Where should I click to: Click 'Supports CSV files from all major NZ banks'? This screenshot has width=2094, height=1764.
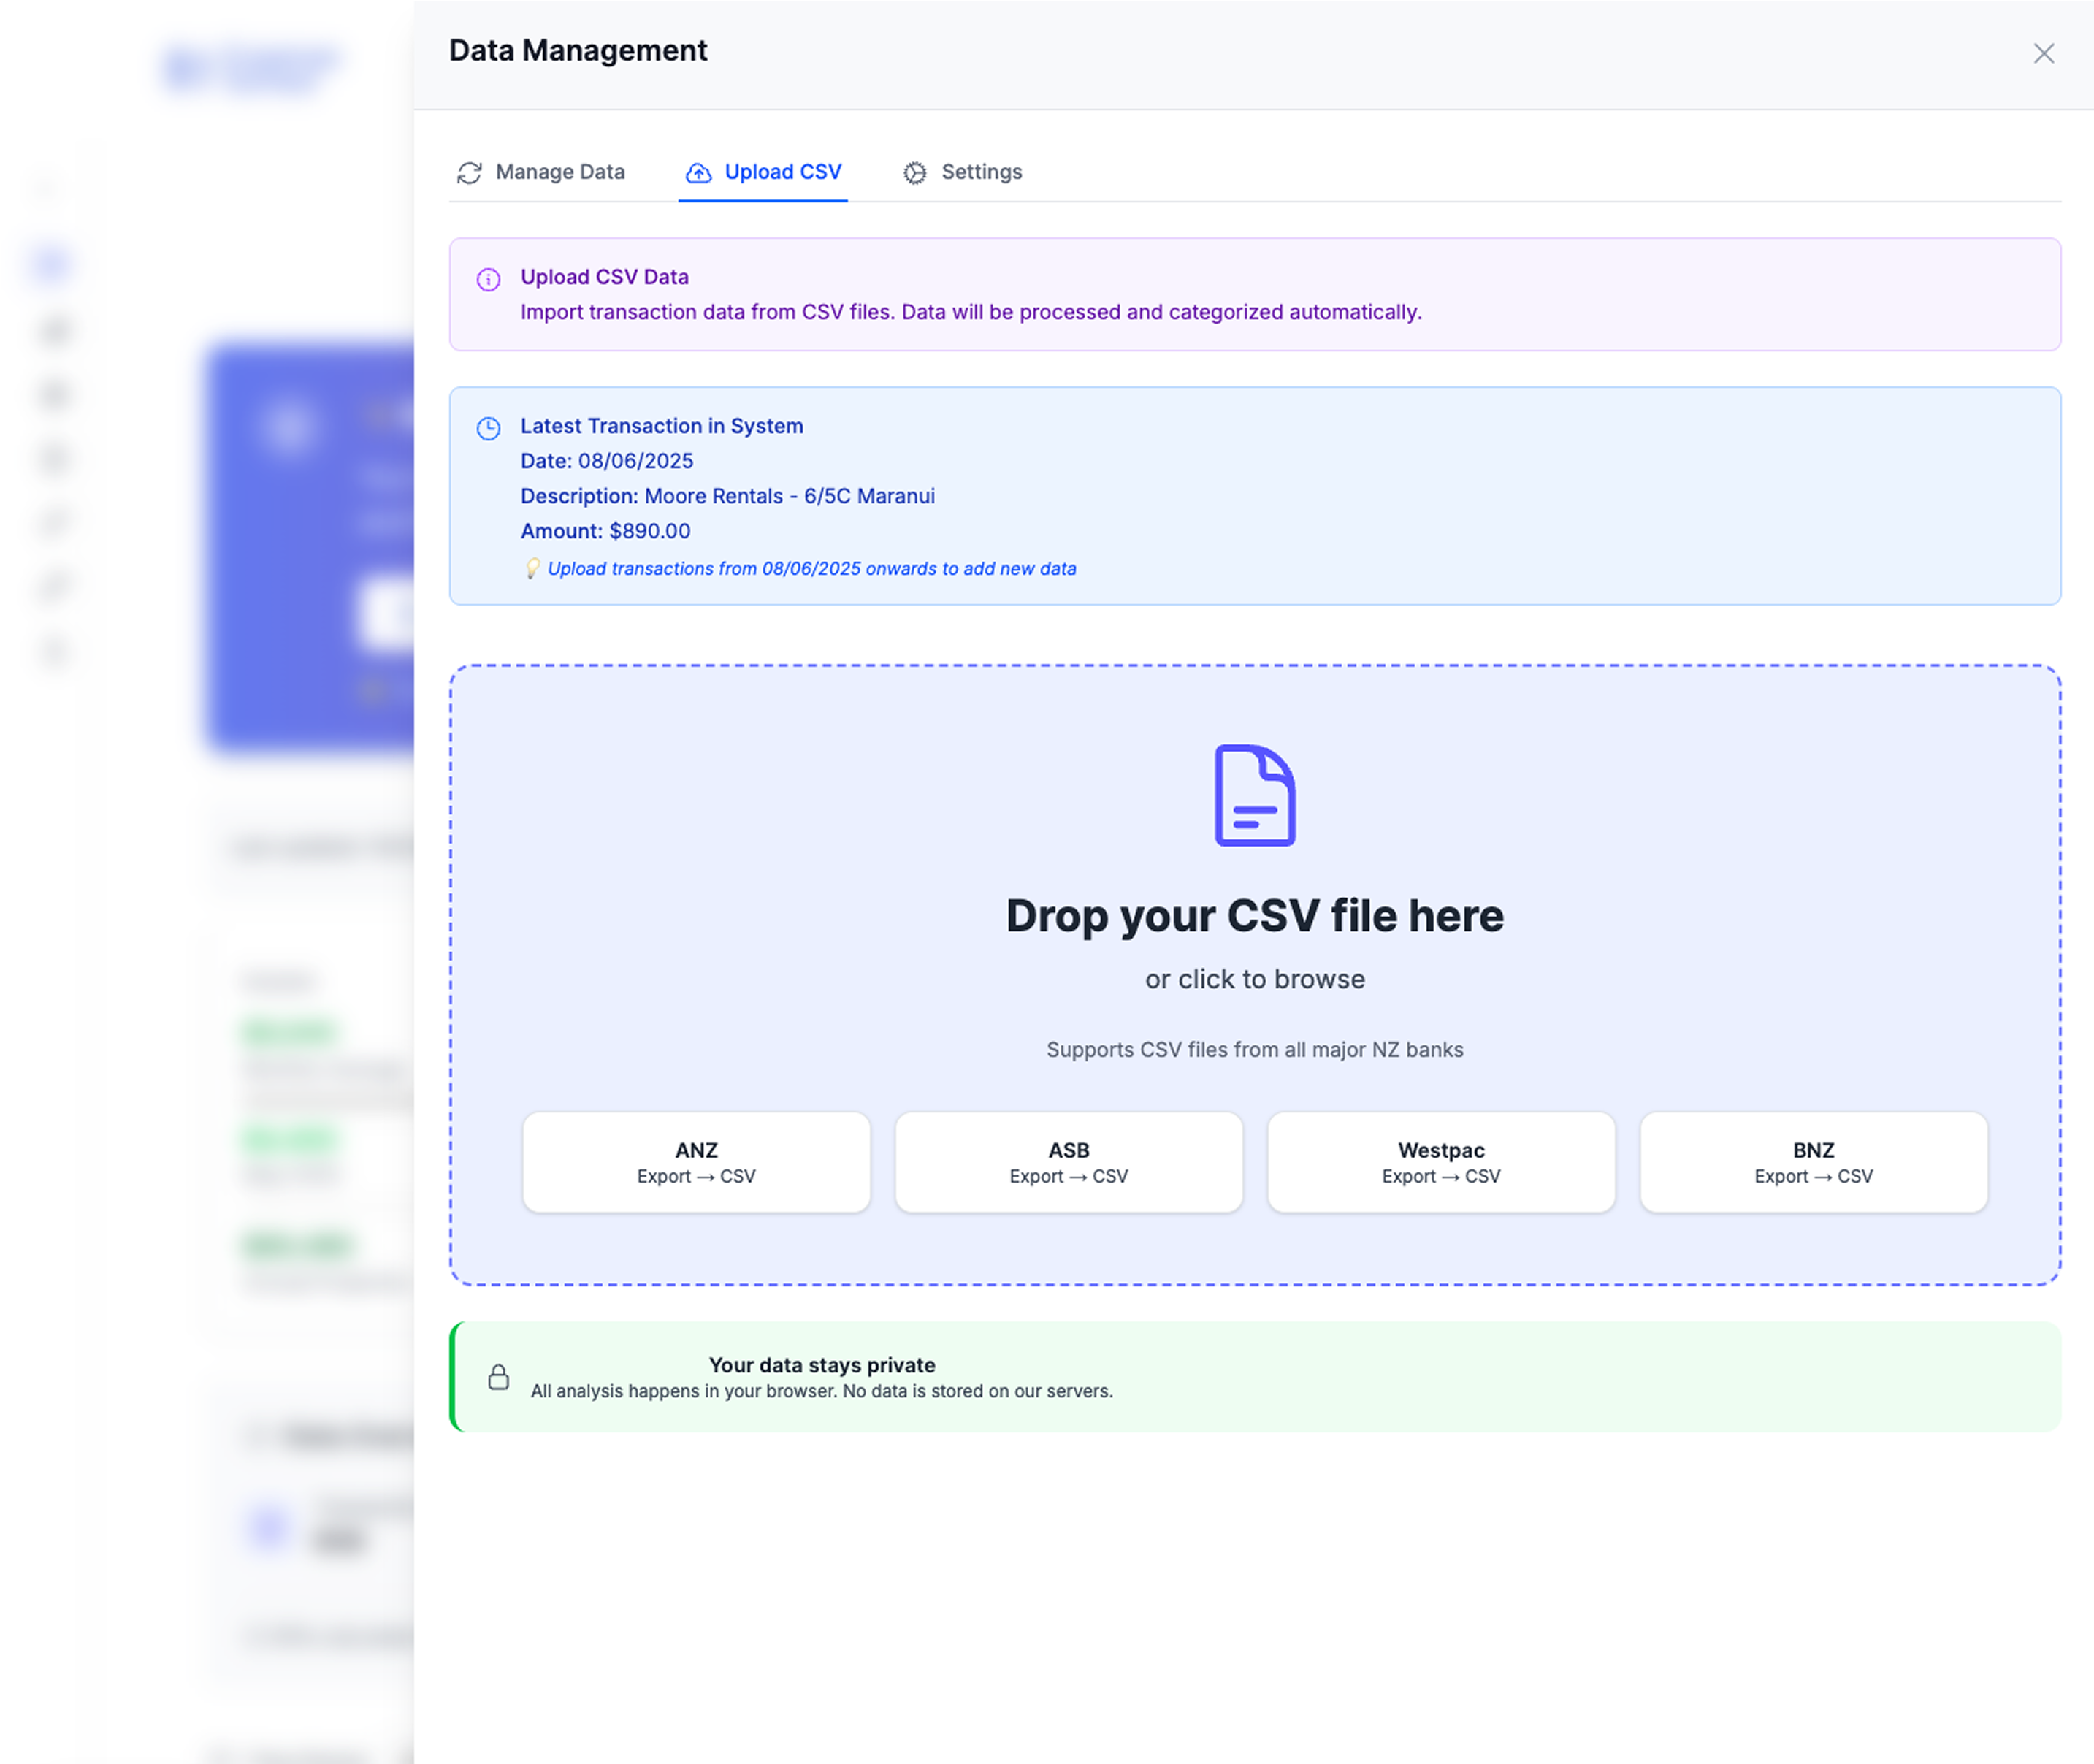tap(1255, 1049)
